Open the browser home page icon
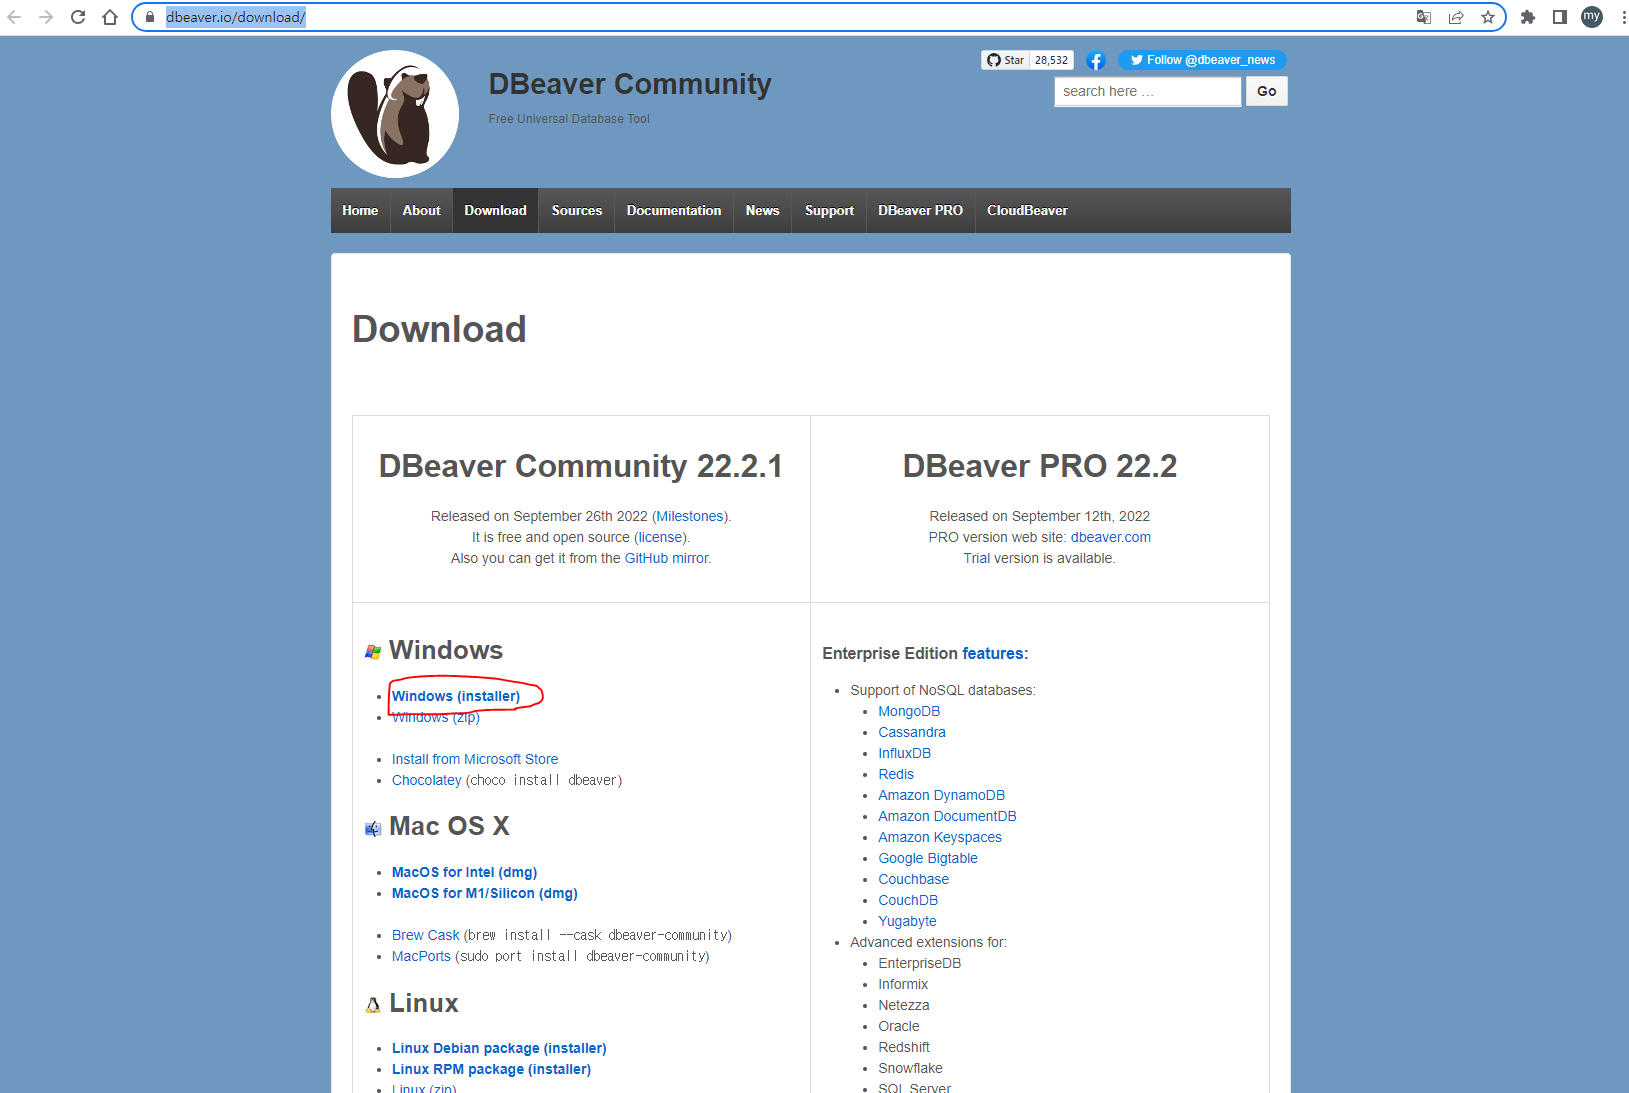Screen dimensions: 1629x1093 (x=110, y=17)
